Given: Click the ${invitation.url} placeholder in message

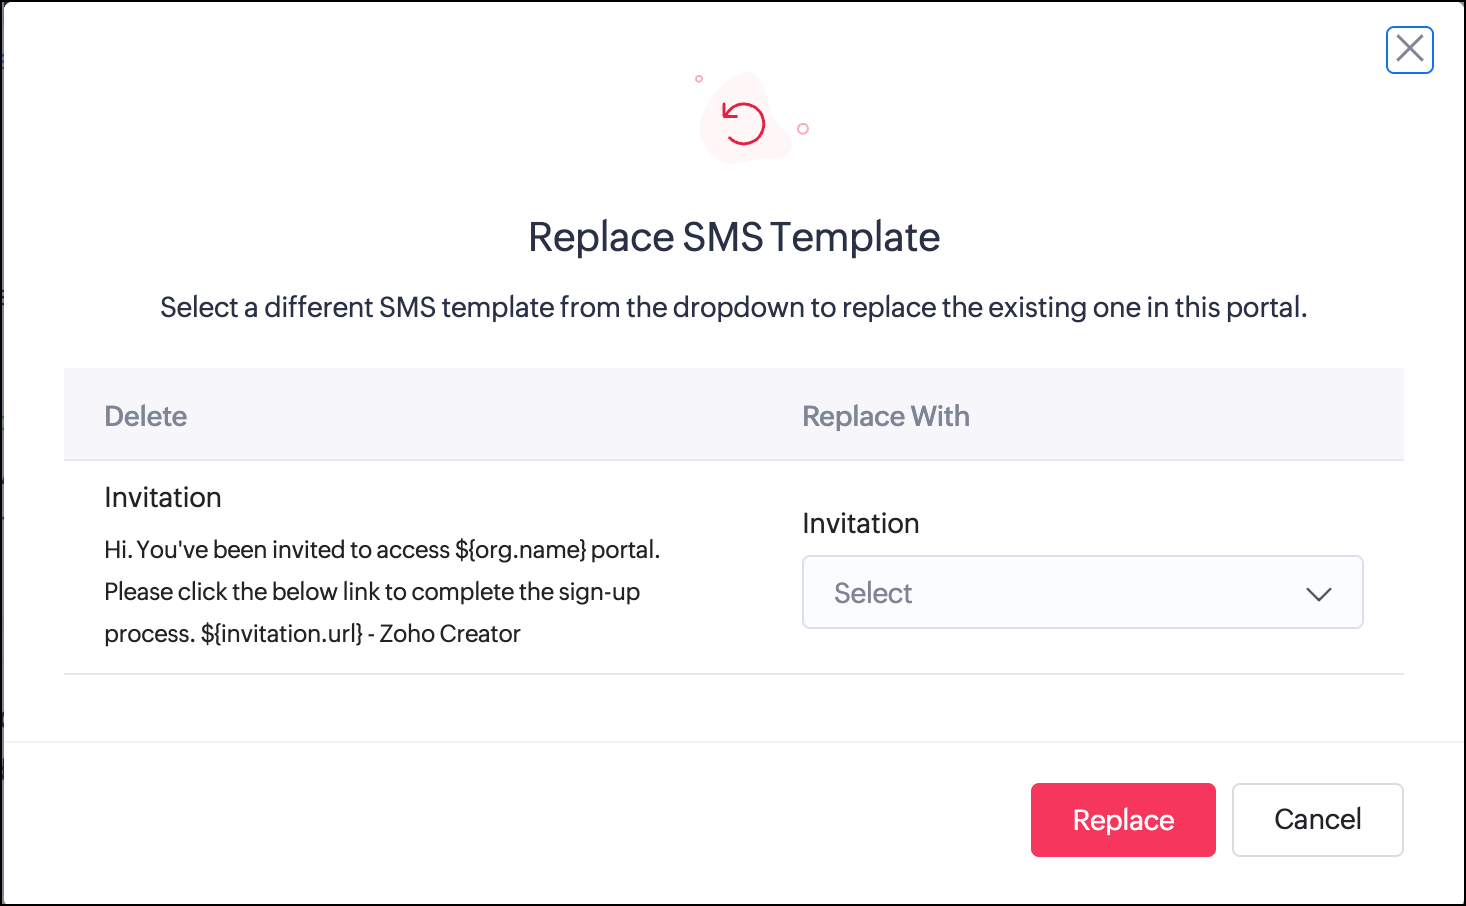Looking at the screenshot, I should coord(282,634).
